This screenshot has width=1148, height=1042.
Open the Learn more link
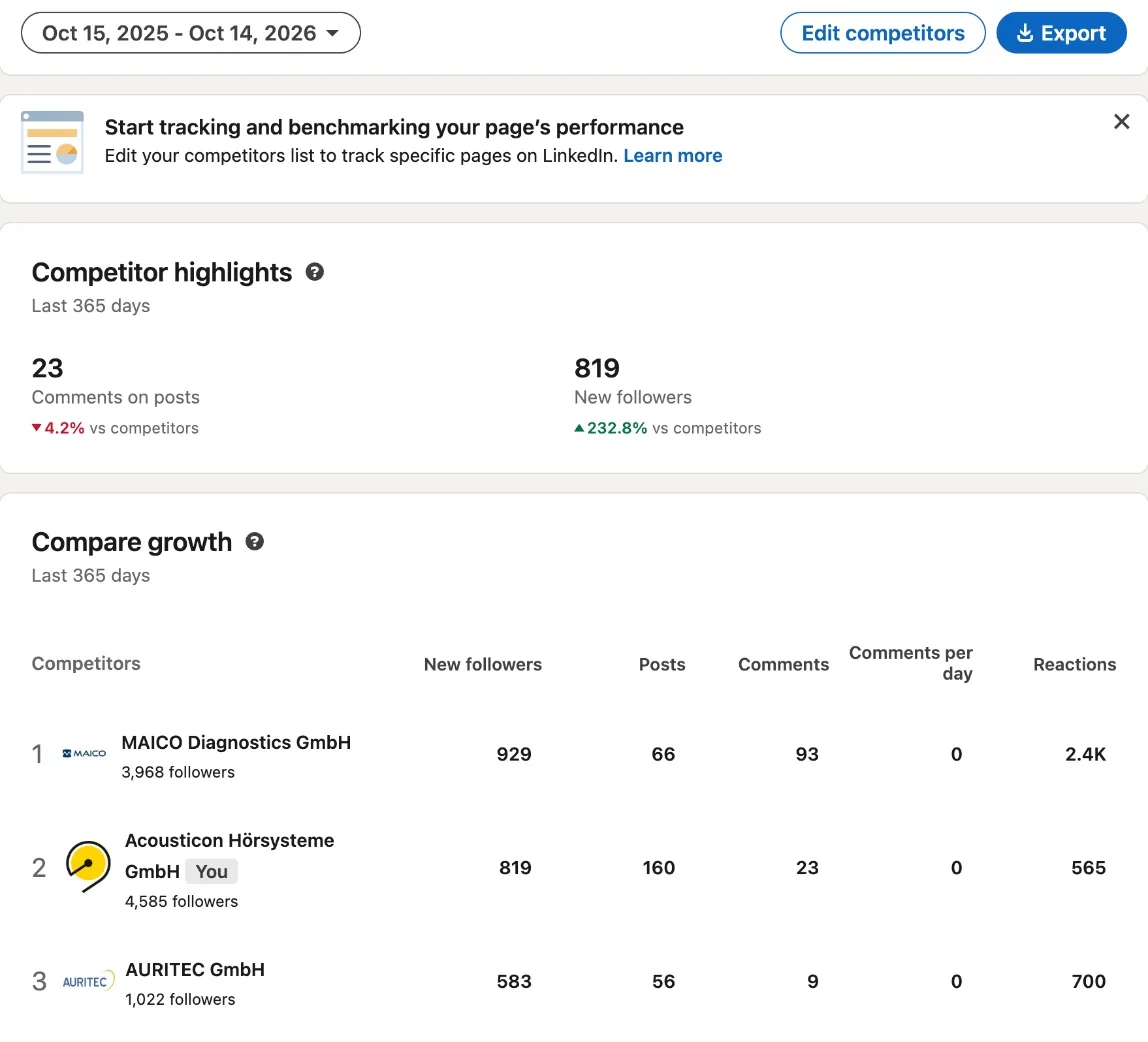pos(672,156)
